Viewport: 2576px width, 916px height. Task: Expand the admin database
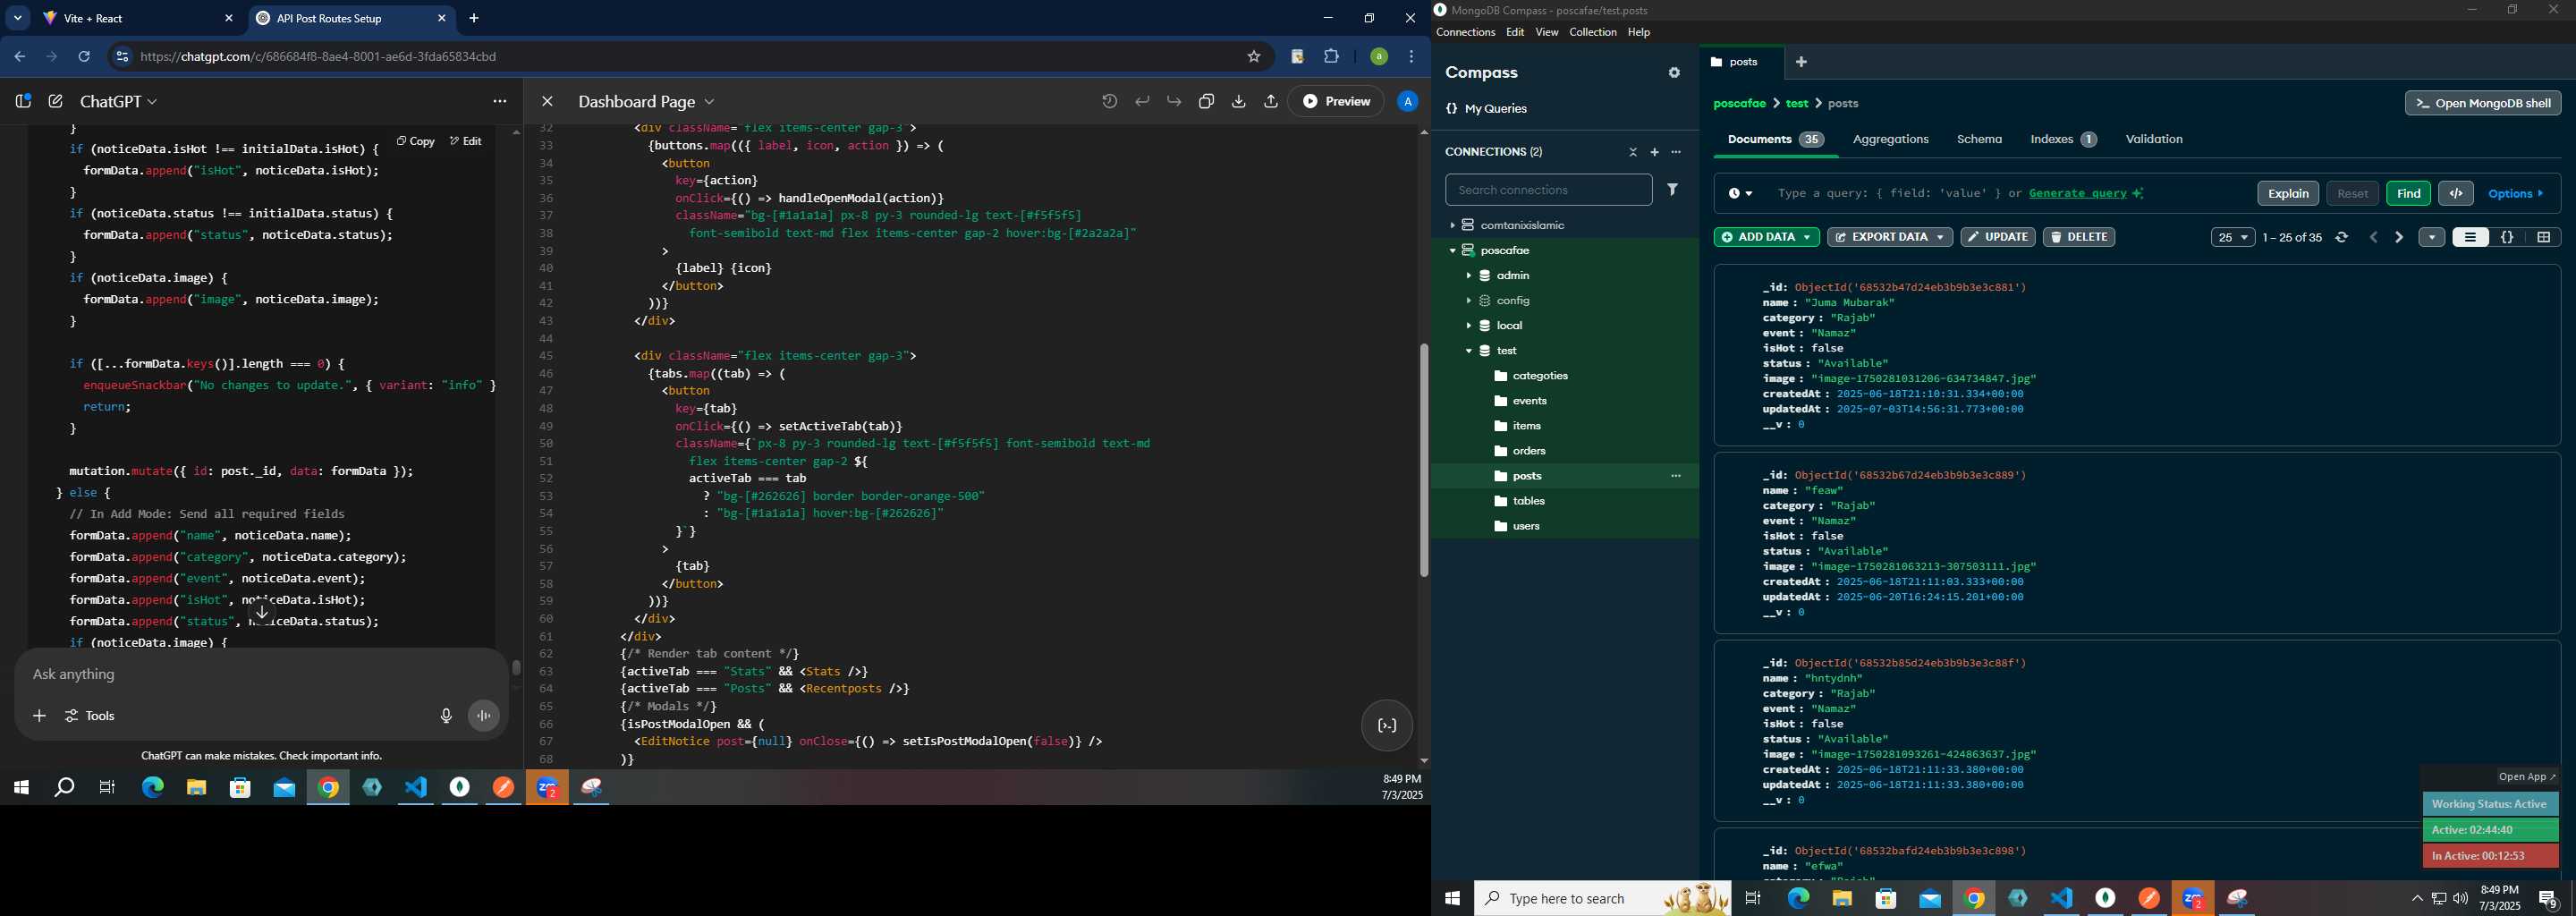pyautogui.click(x=1468, y=275)
